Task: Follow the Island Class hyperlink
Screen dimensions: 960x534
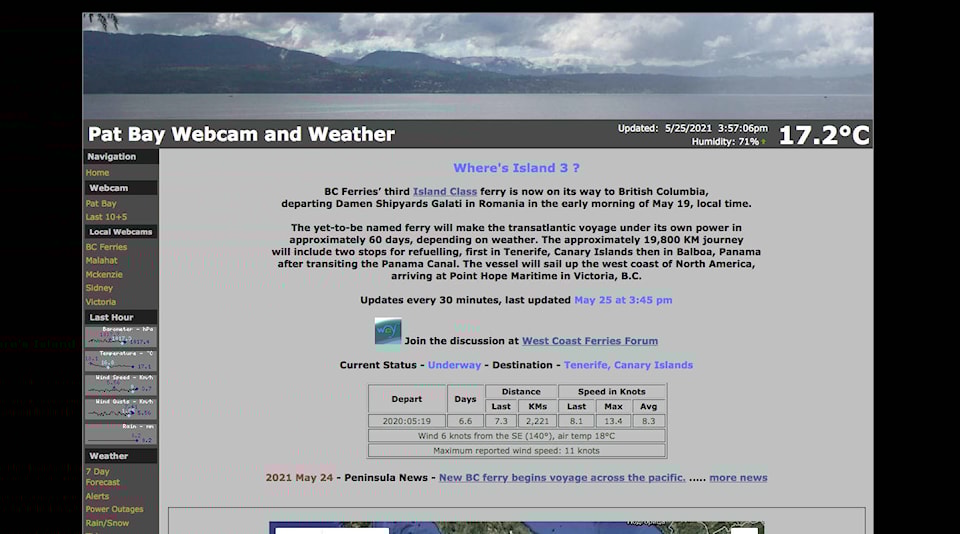Action: click(x=444, y=191)
